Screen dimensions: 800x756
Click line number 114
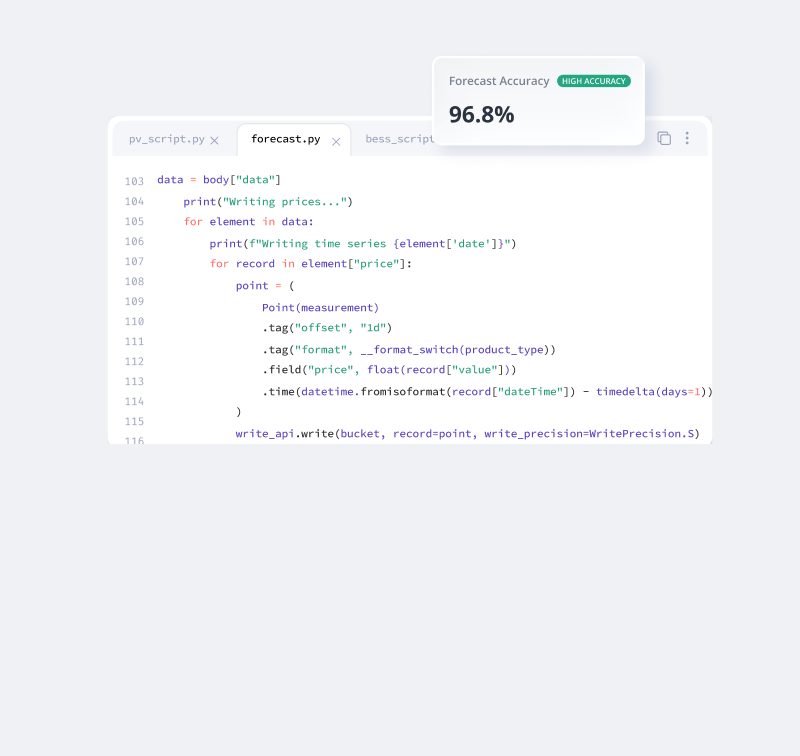coord(134,401)
